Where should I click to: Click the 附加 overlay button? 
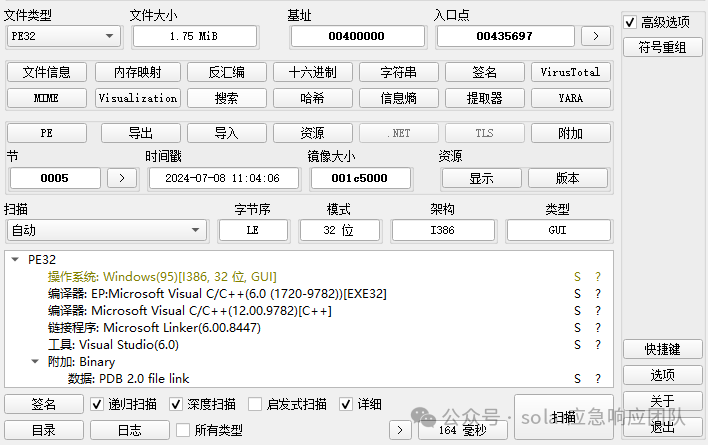[571, 133]
